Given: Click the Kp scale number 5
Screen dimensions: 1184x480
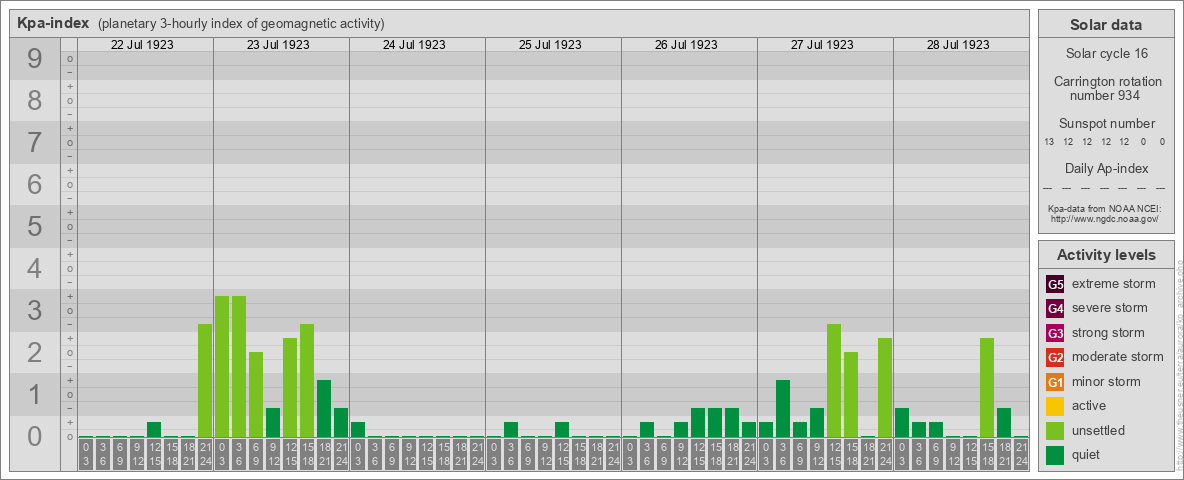Looking at the screenshot, I should [x=35, y=226].
